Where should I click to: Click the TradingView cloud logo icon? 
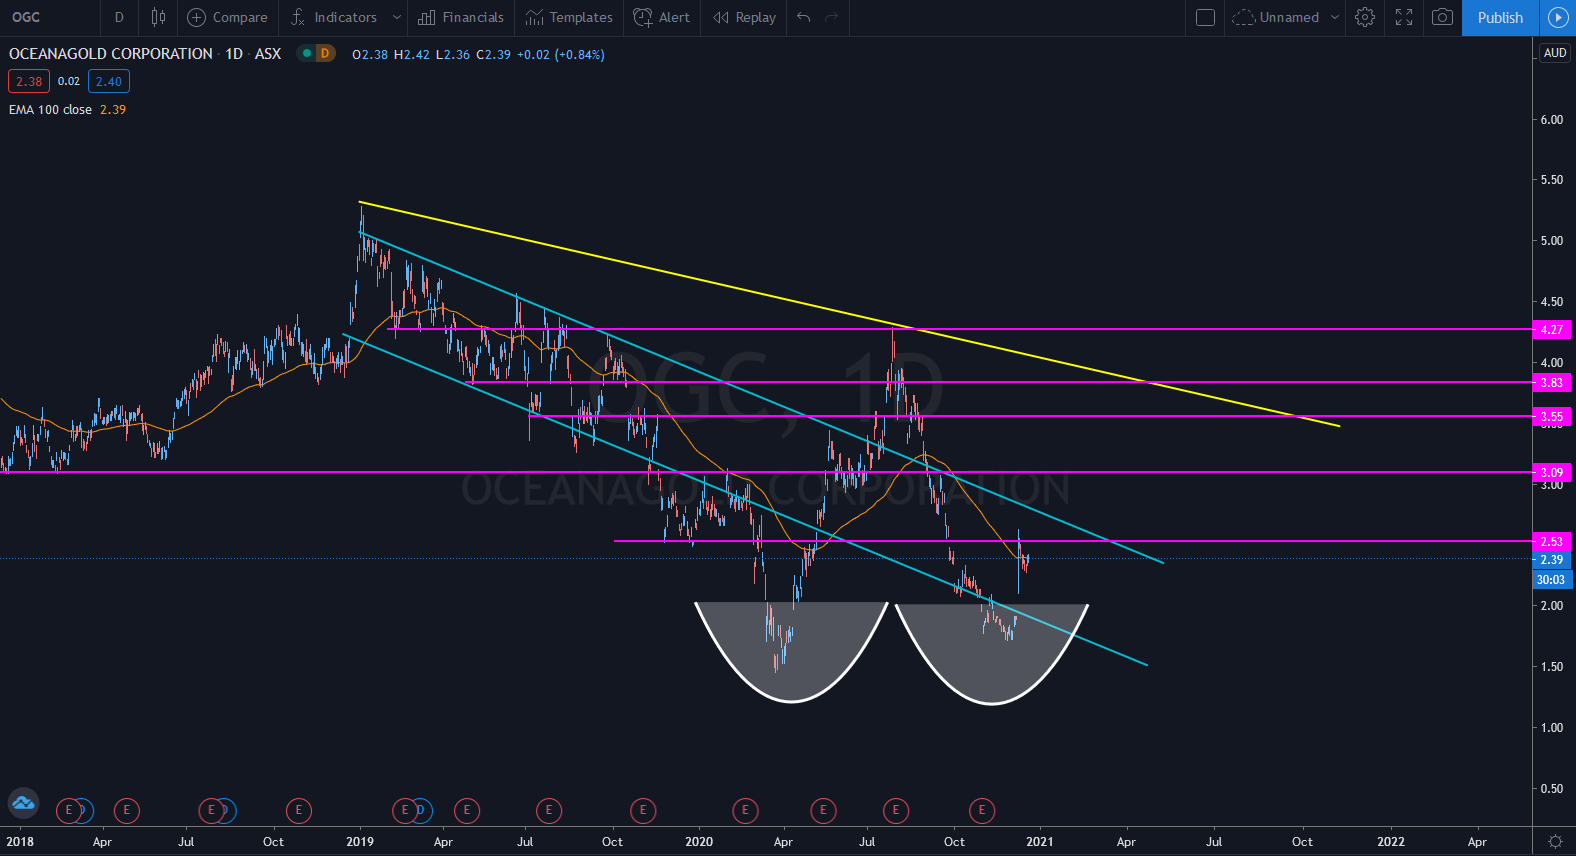click(22, 803)
